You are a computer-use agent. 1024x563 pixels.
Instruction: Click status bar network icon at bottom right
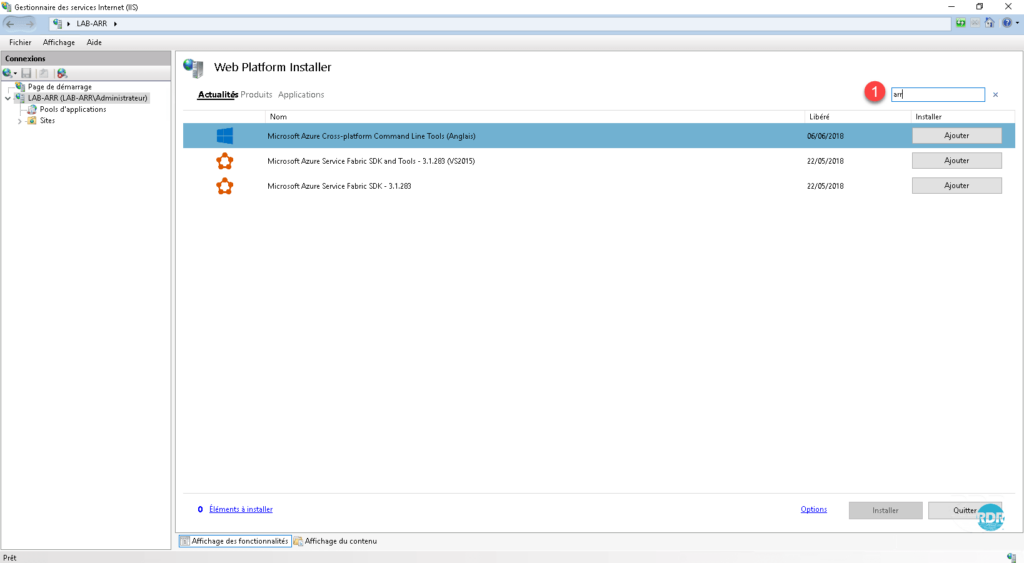[1012, 557]
